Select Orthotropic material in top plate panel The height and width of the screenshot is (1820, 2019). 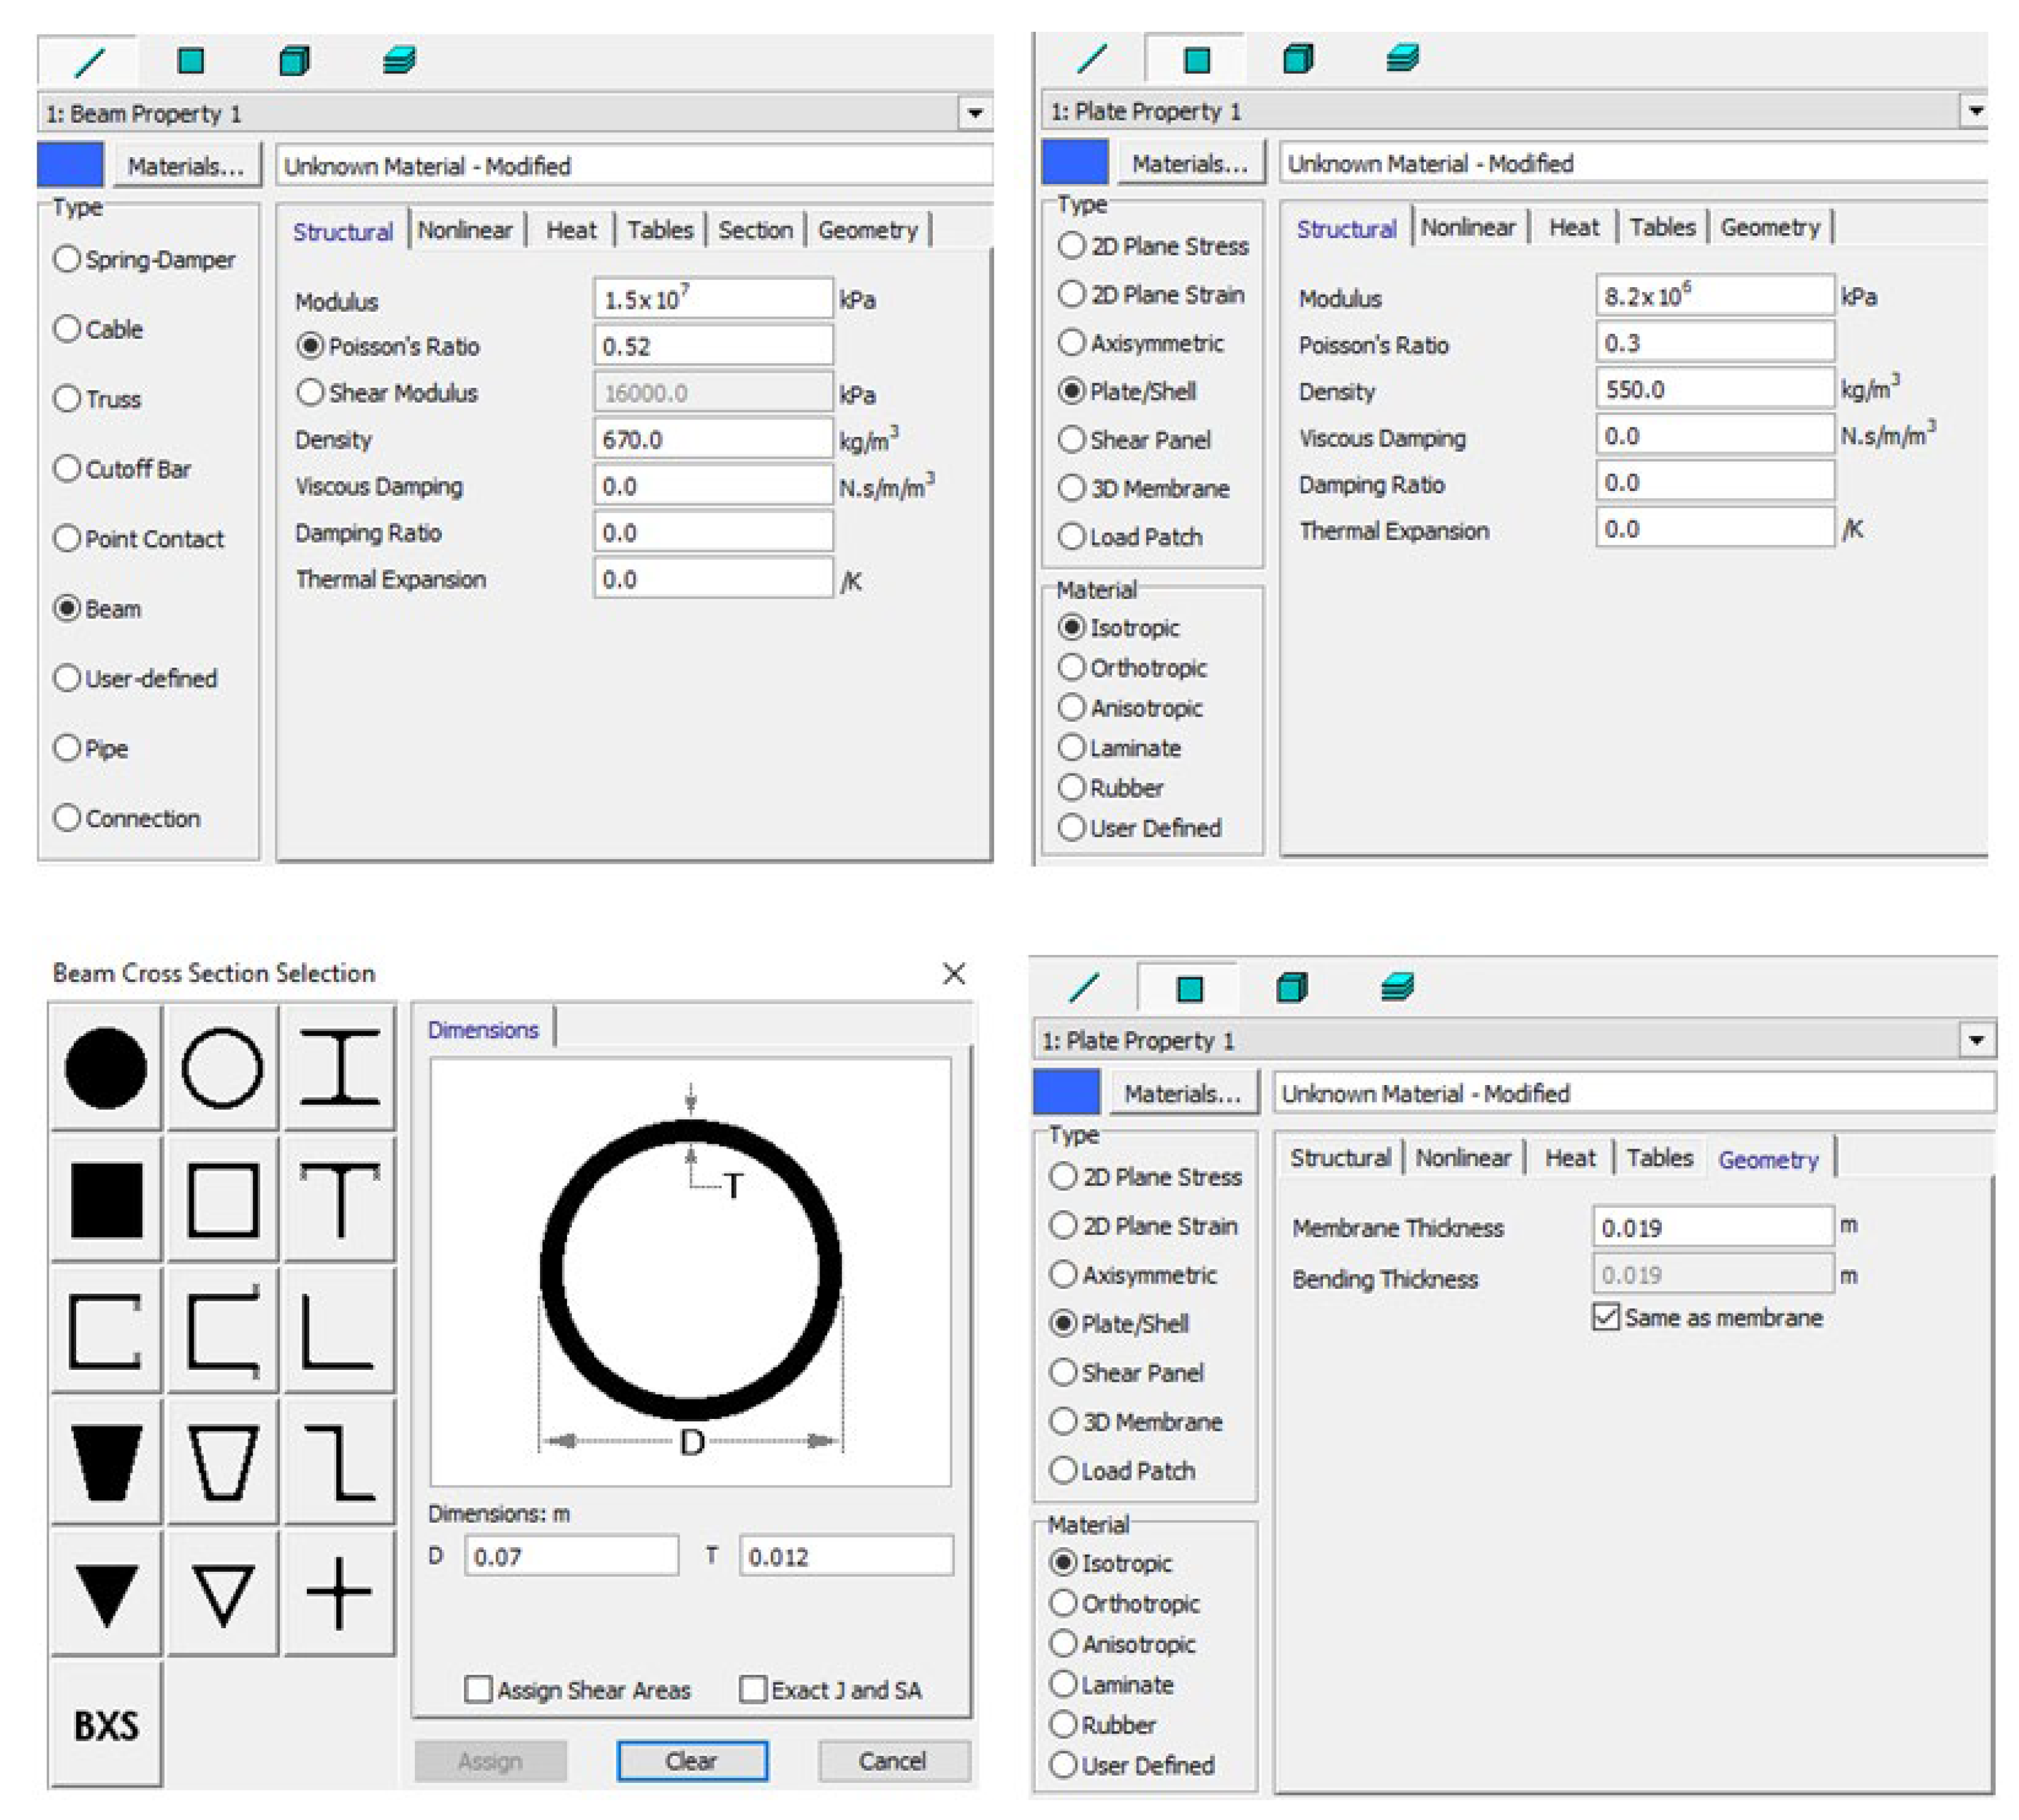[1132, 667]
